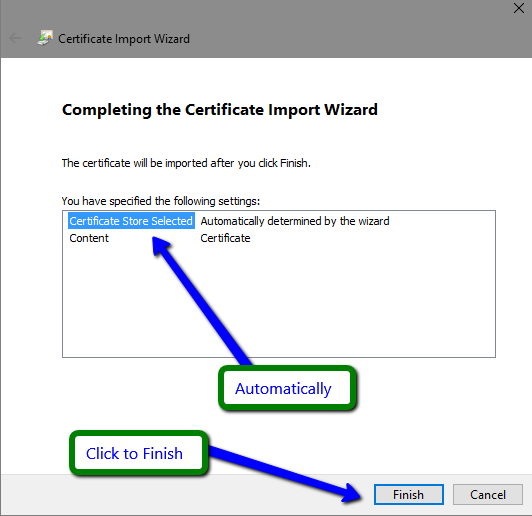
Task: Click the Certificate Import Wizard title text
Action: [124, 39]
